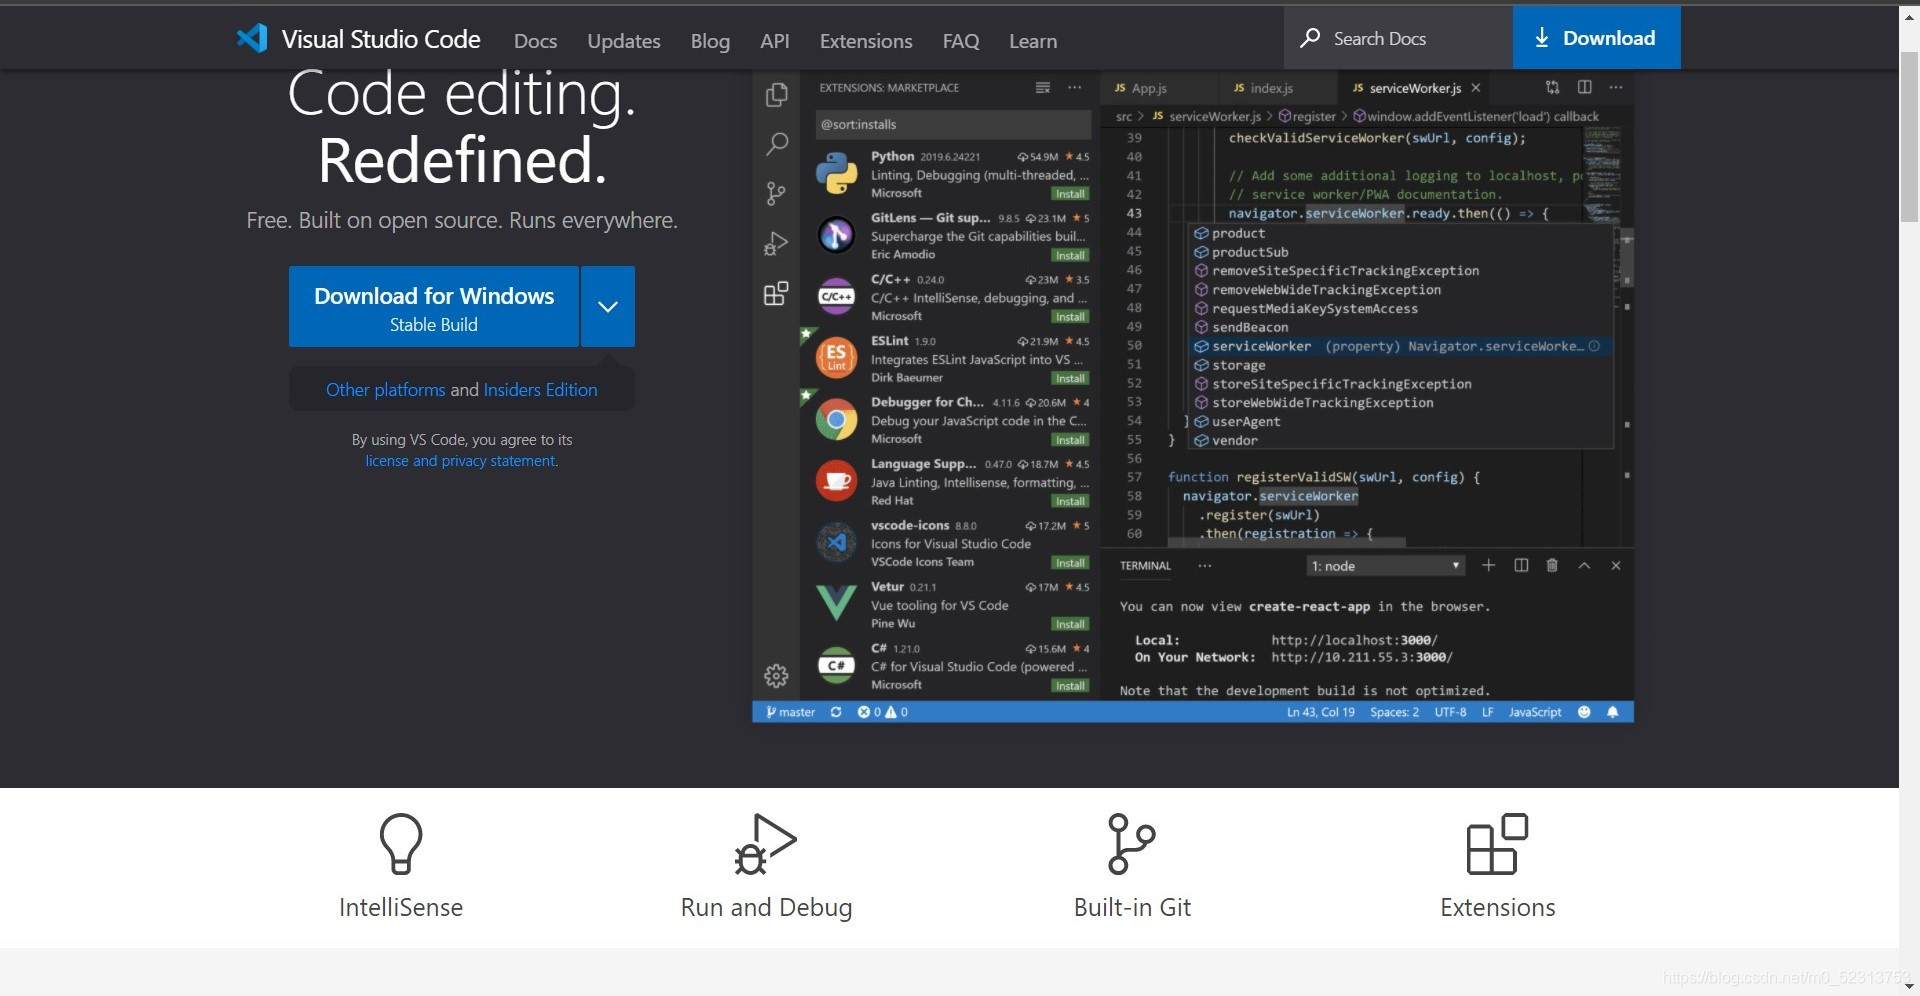Click the @sort:installs search box
Viewport: 1920px width, 996px height.
click(952, 124)
